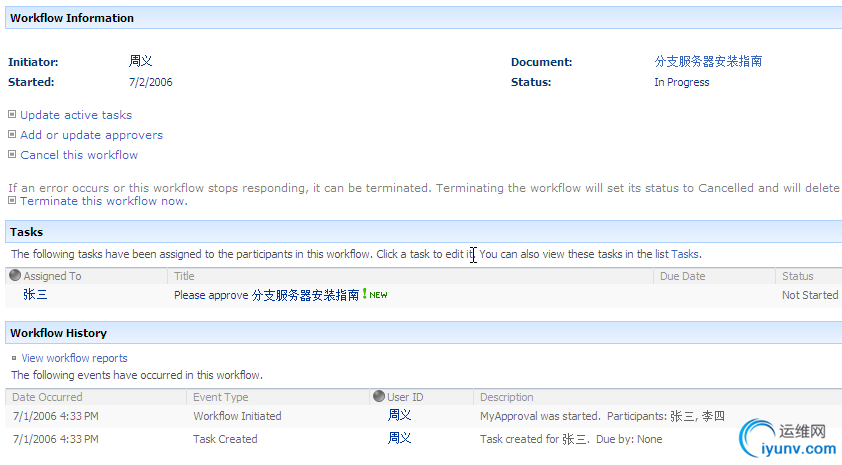
Task: Click Event Type column header
Action: (220, 397)
